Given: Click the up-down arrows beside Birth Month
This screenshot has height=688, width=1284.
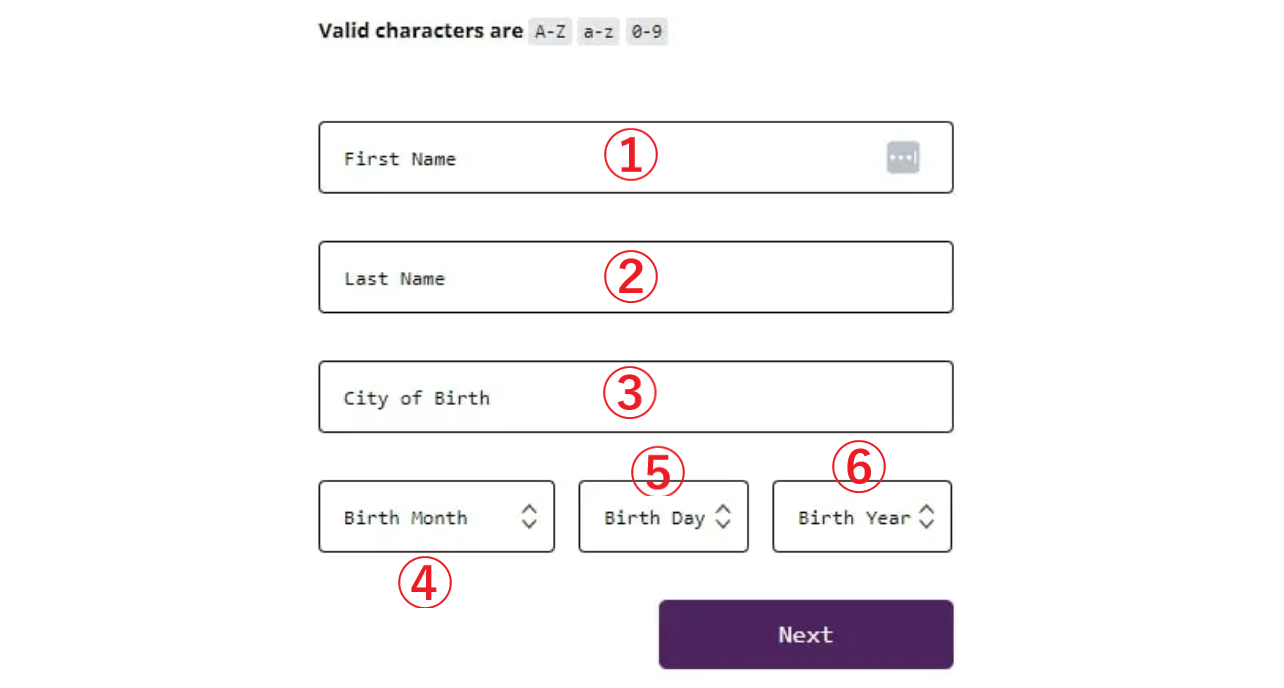Looking at the screenshot, I should tap(529, 516).
